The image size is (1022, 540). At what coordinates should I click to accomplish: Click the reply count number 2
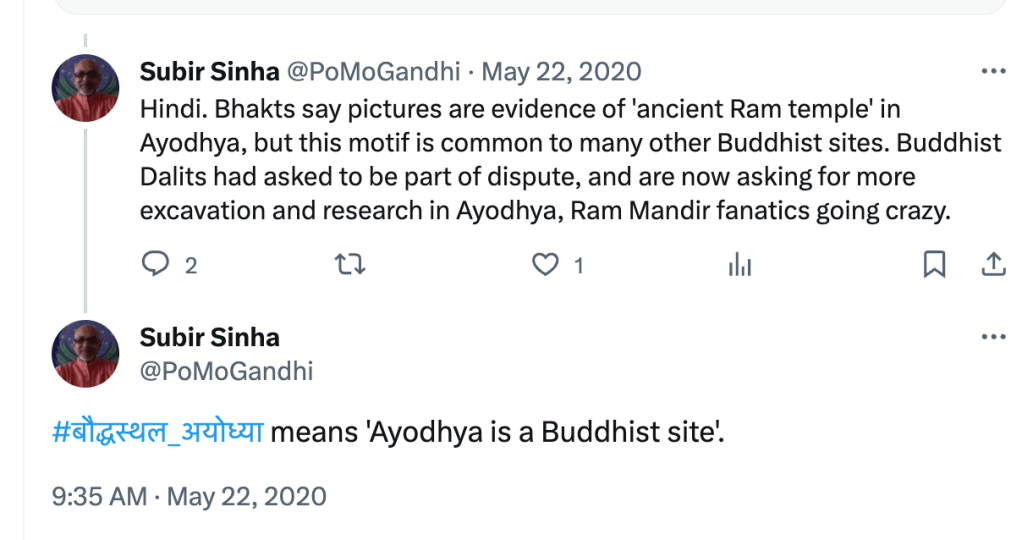coord(191,265)
